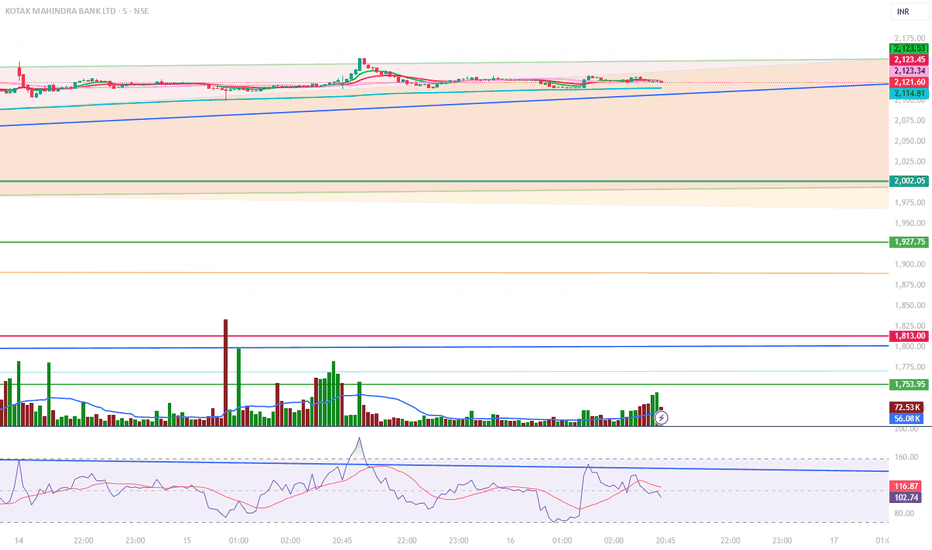Click the date 16 on time axis
932x550 pixels.
(x=510, y=540)
